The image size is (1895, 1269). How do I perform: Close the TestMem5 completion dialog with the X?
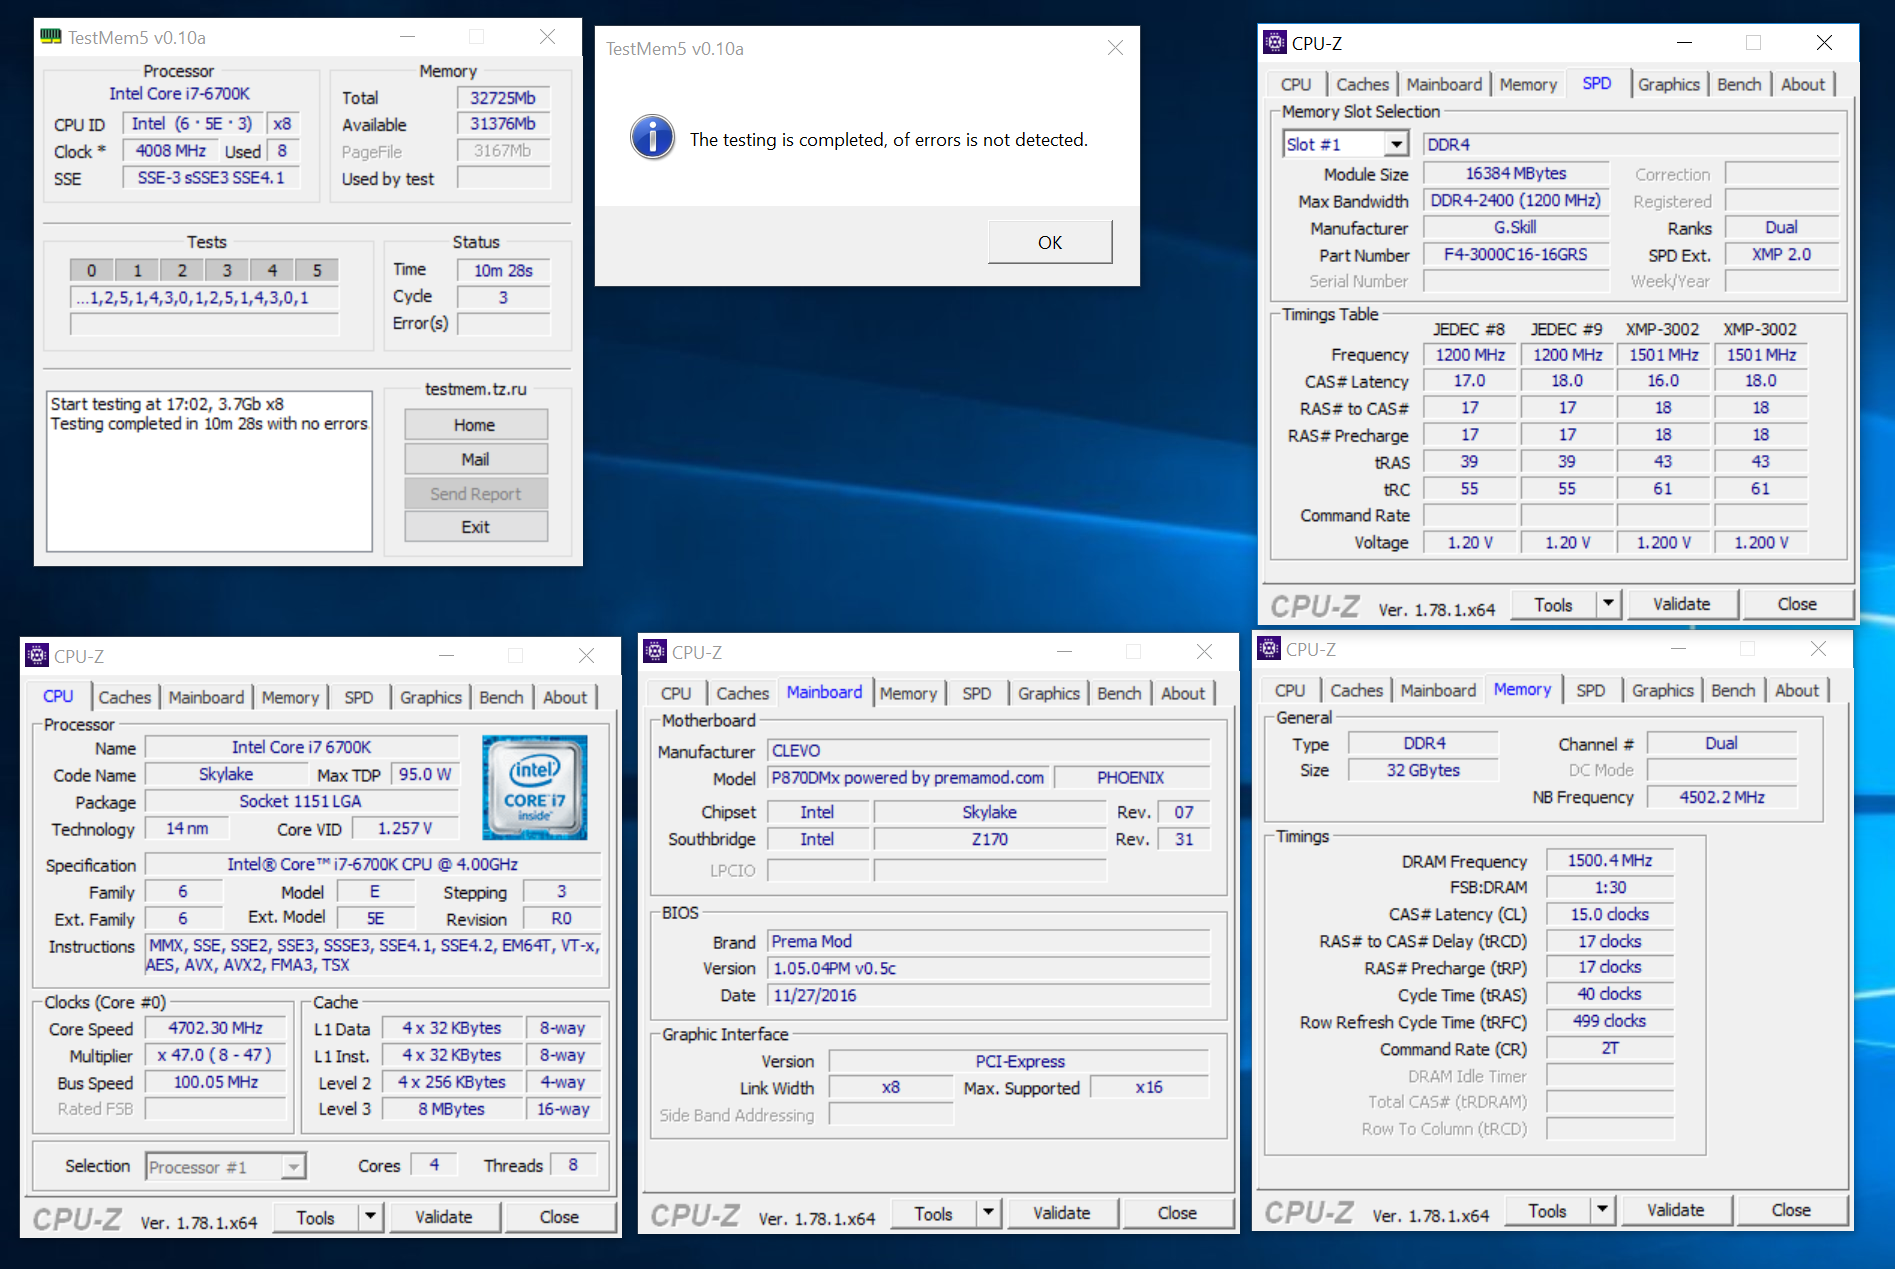[x=1115, y=48]
